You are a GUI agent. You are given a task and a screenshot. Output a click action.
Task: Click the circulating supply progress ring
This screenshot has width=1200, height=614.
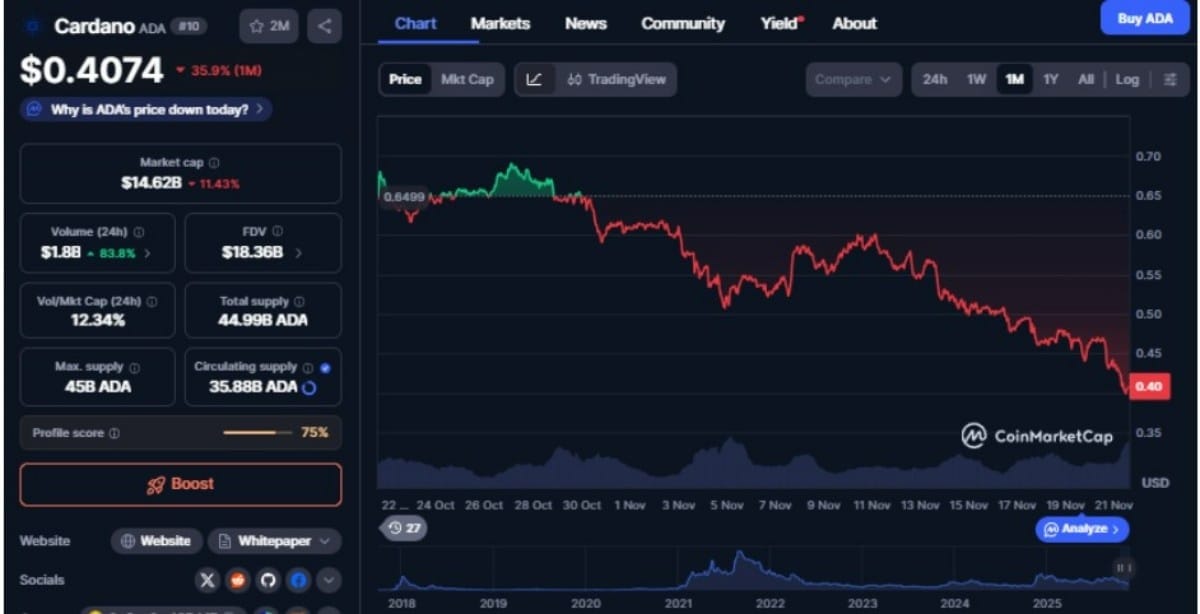(x=309, y=387)
